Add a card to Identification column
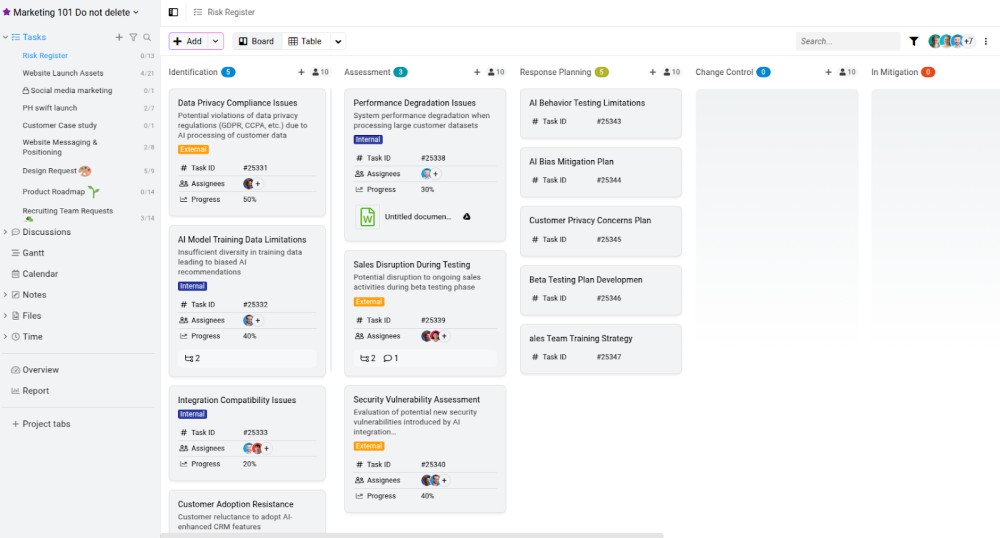The image size is (1000, 538). (x=301, y=72)
